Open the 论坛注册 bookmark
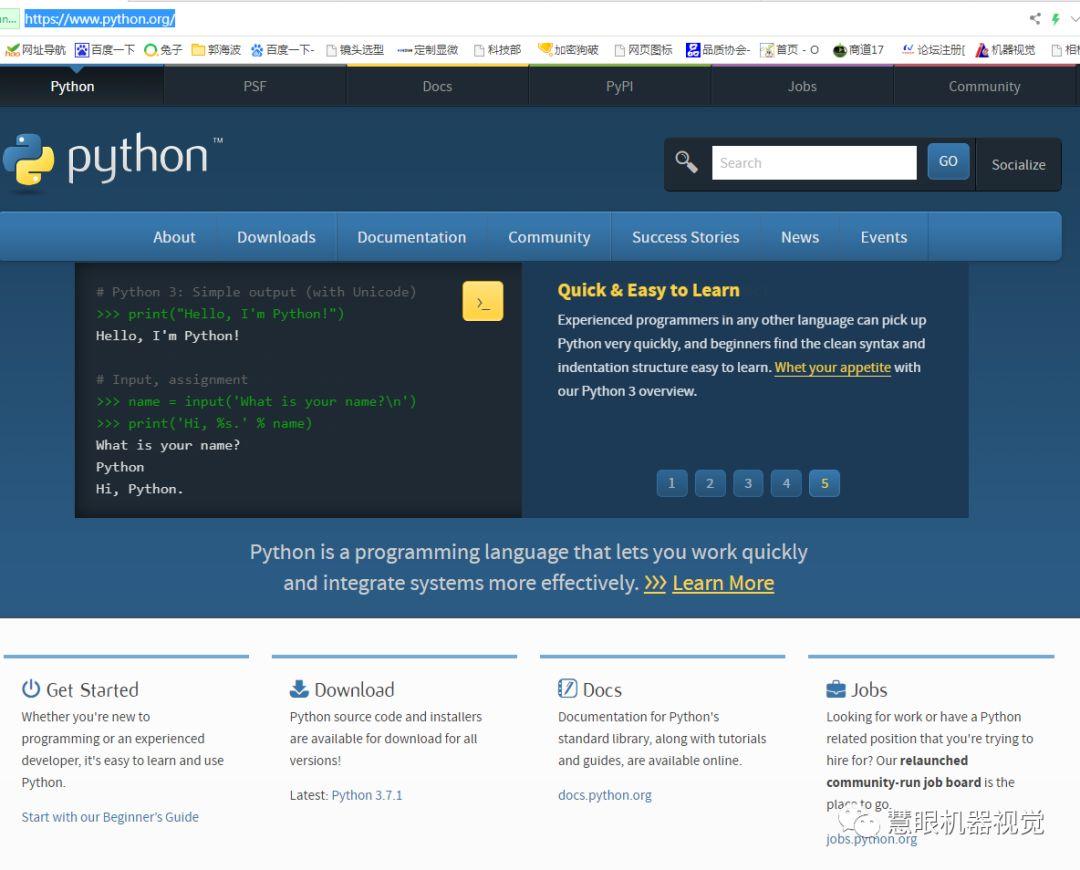1080x870 pixels. pos(933,50)
